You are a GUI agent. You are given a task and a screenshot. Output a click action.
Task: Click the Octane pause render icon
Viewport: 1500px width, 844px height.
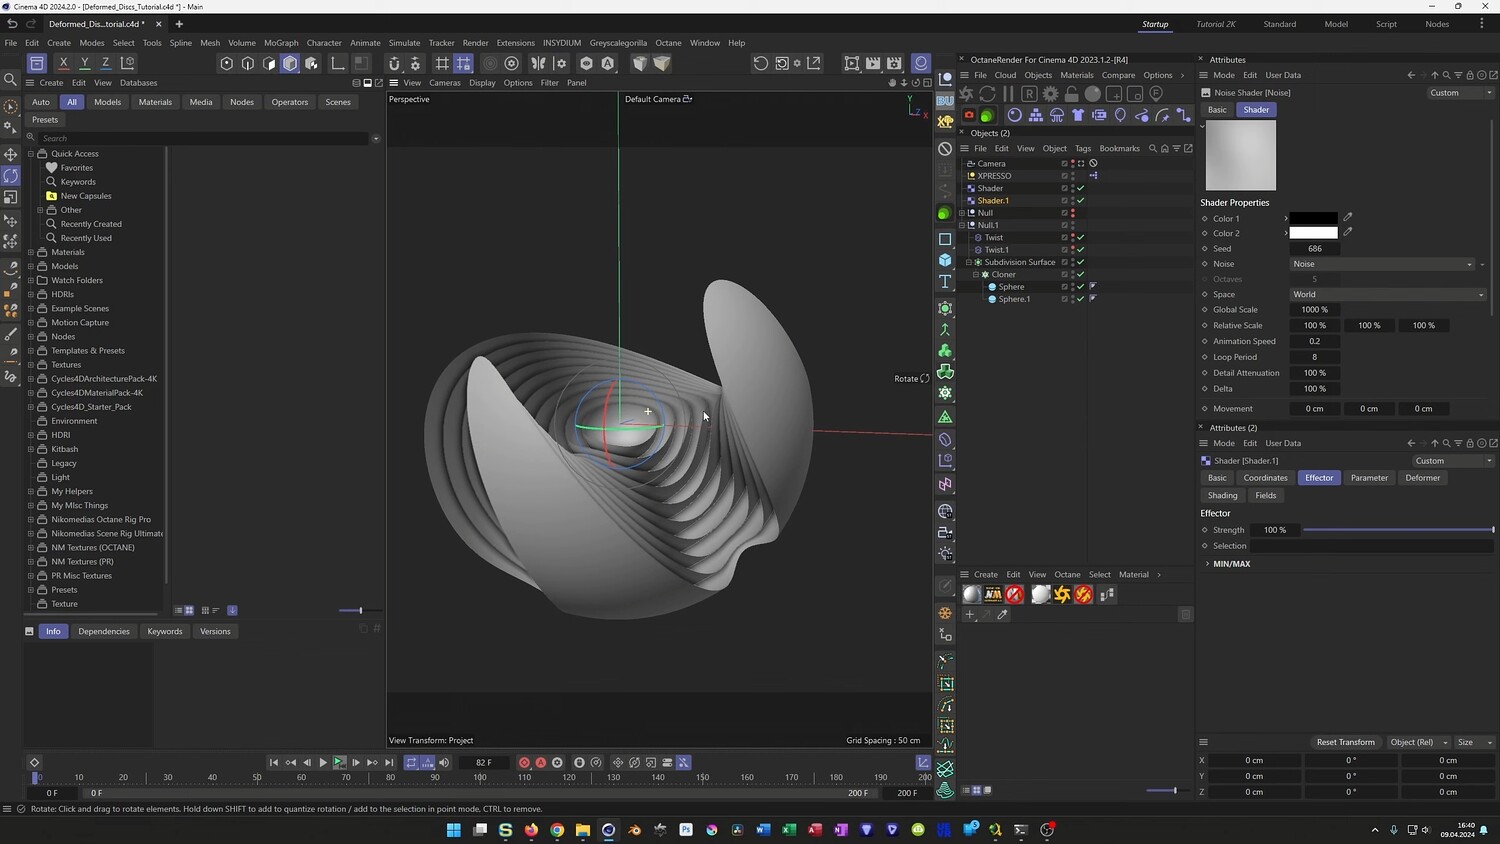1008,94
